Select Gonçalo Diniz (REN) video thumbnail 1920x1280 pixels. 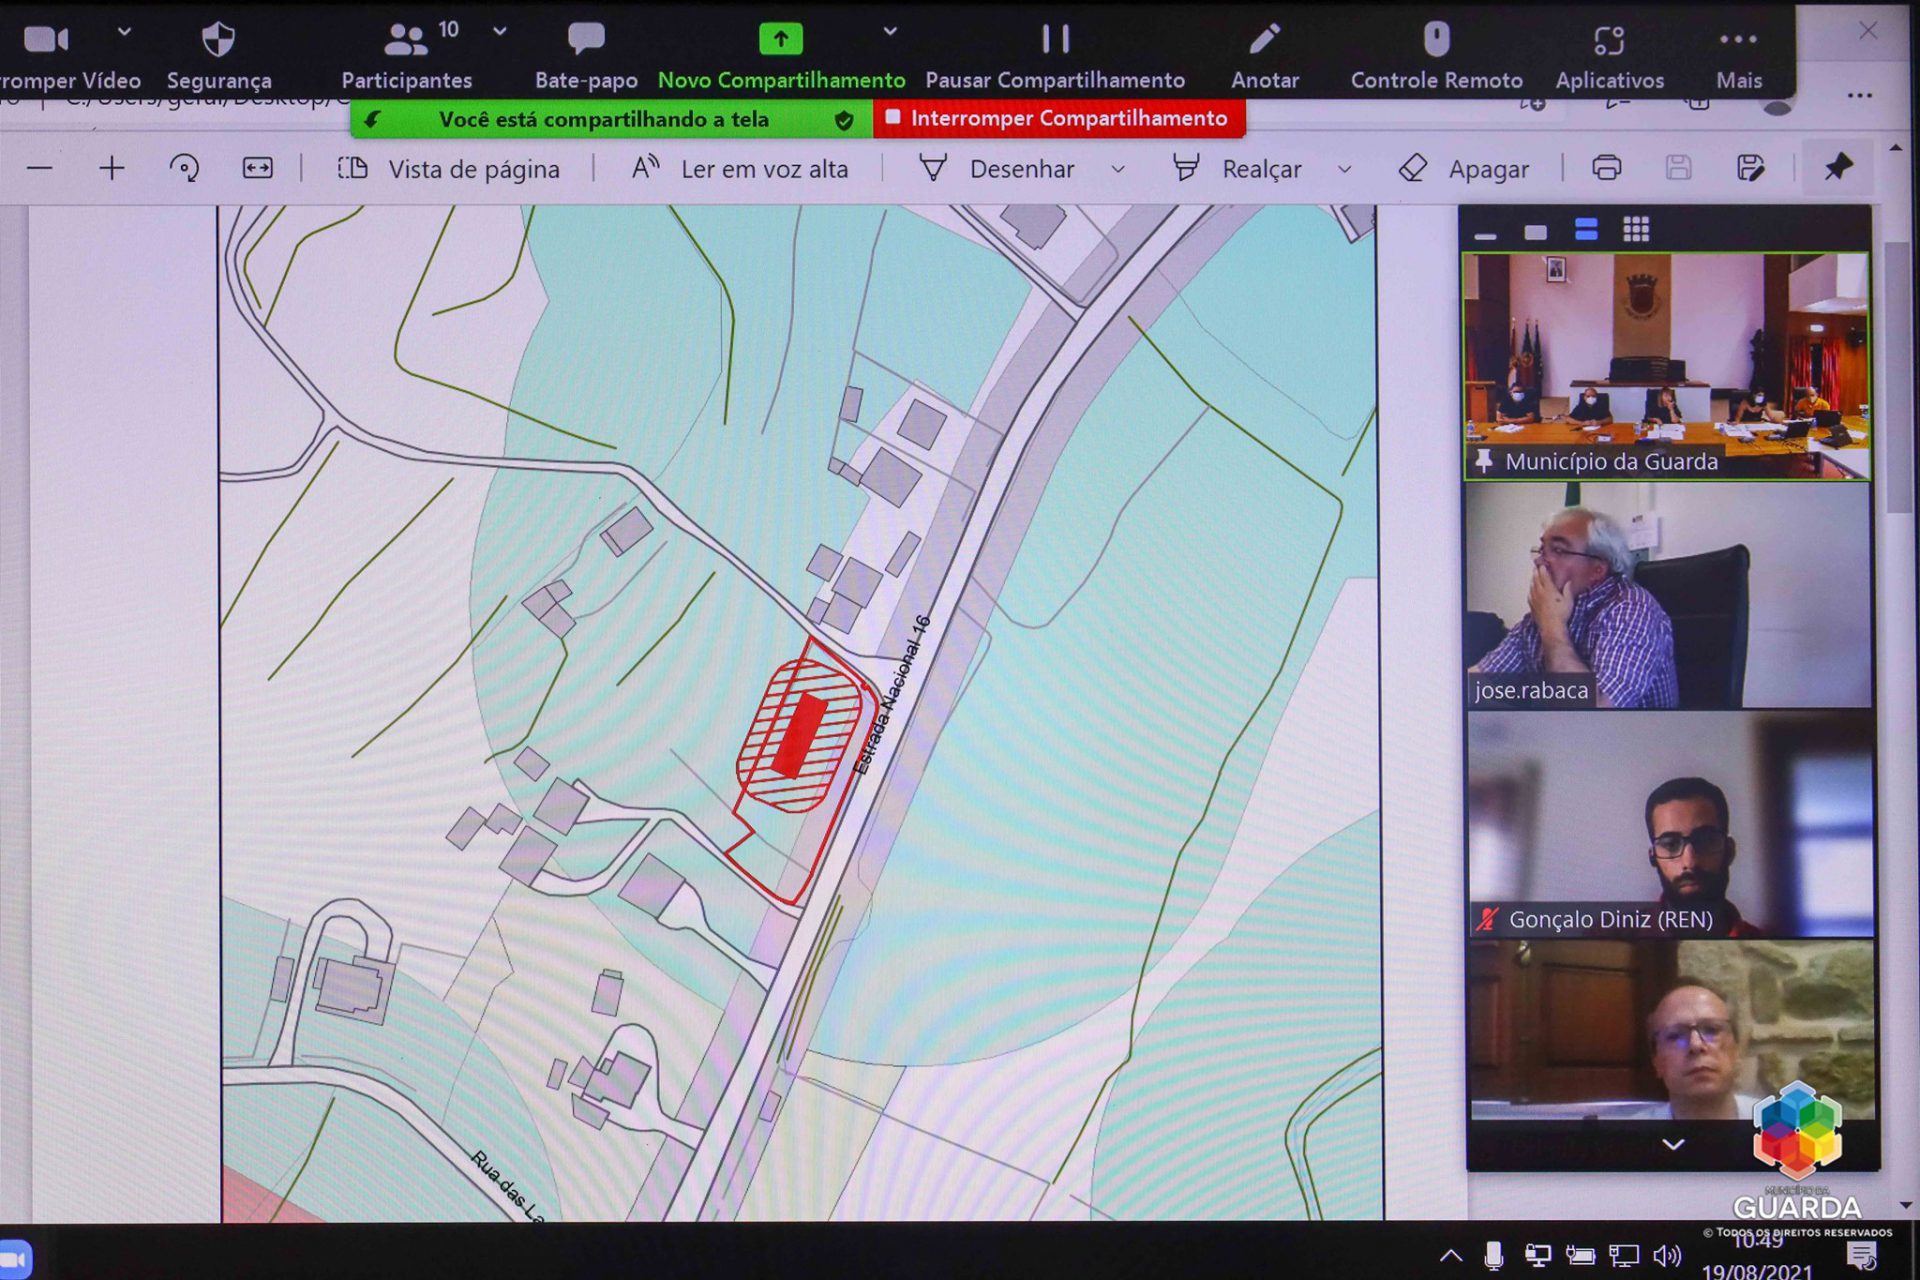click(x=1671, y=824)
